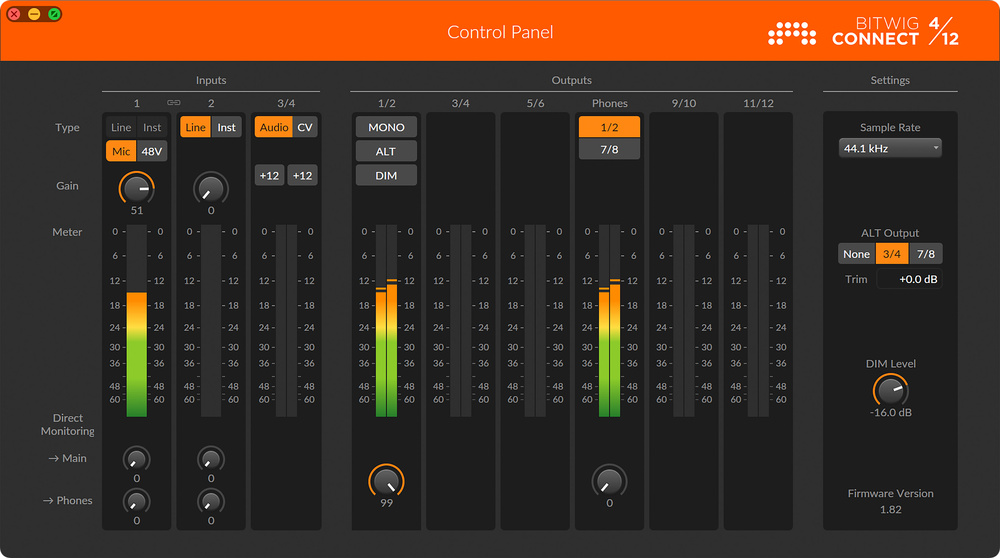Toggle MONO on Output 1/2
The image size is (1000, 558).
[386, 127]
